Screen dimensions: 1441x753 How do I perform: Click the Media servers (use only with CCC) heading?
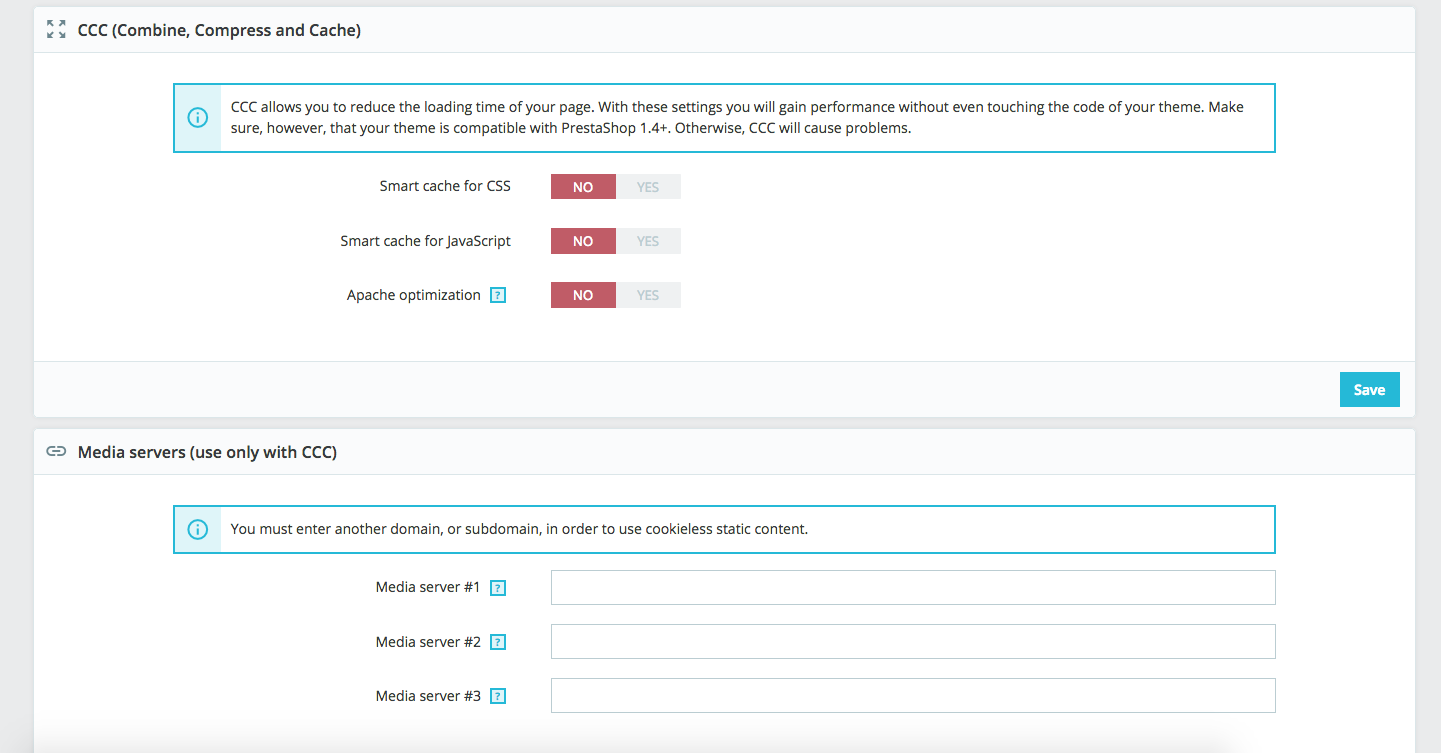(x=207, y=452)
